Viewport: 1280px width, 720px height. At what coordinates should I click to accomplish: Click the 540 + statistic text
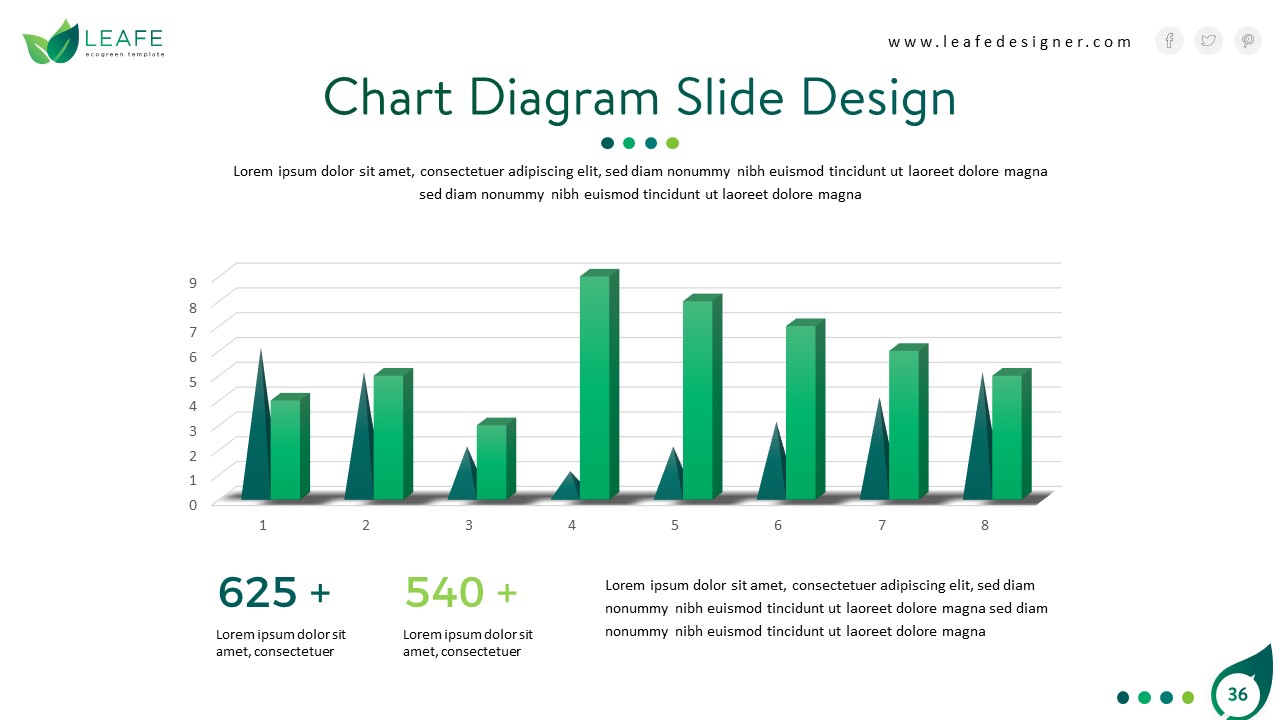click(x=461, y=592)
